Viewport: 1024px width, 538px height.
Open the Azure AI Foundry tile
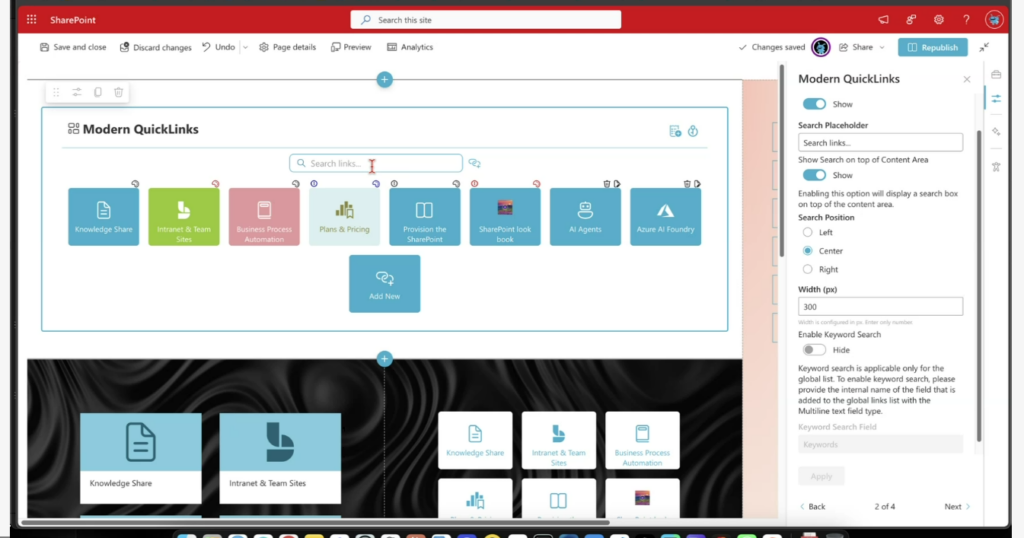665,217
